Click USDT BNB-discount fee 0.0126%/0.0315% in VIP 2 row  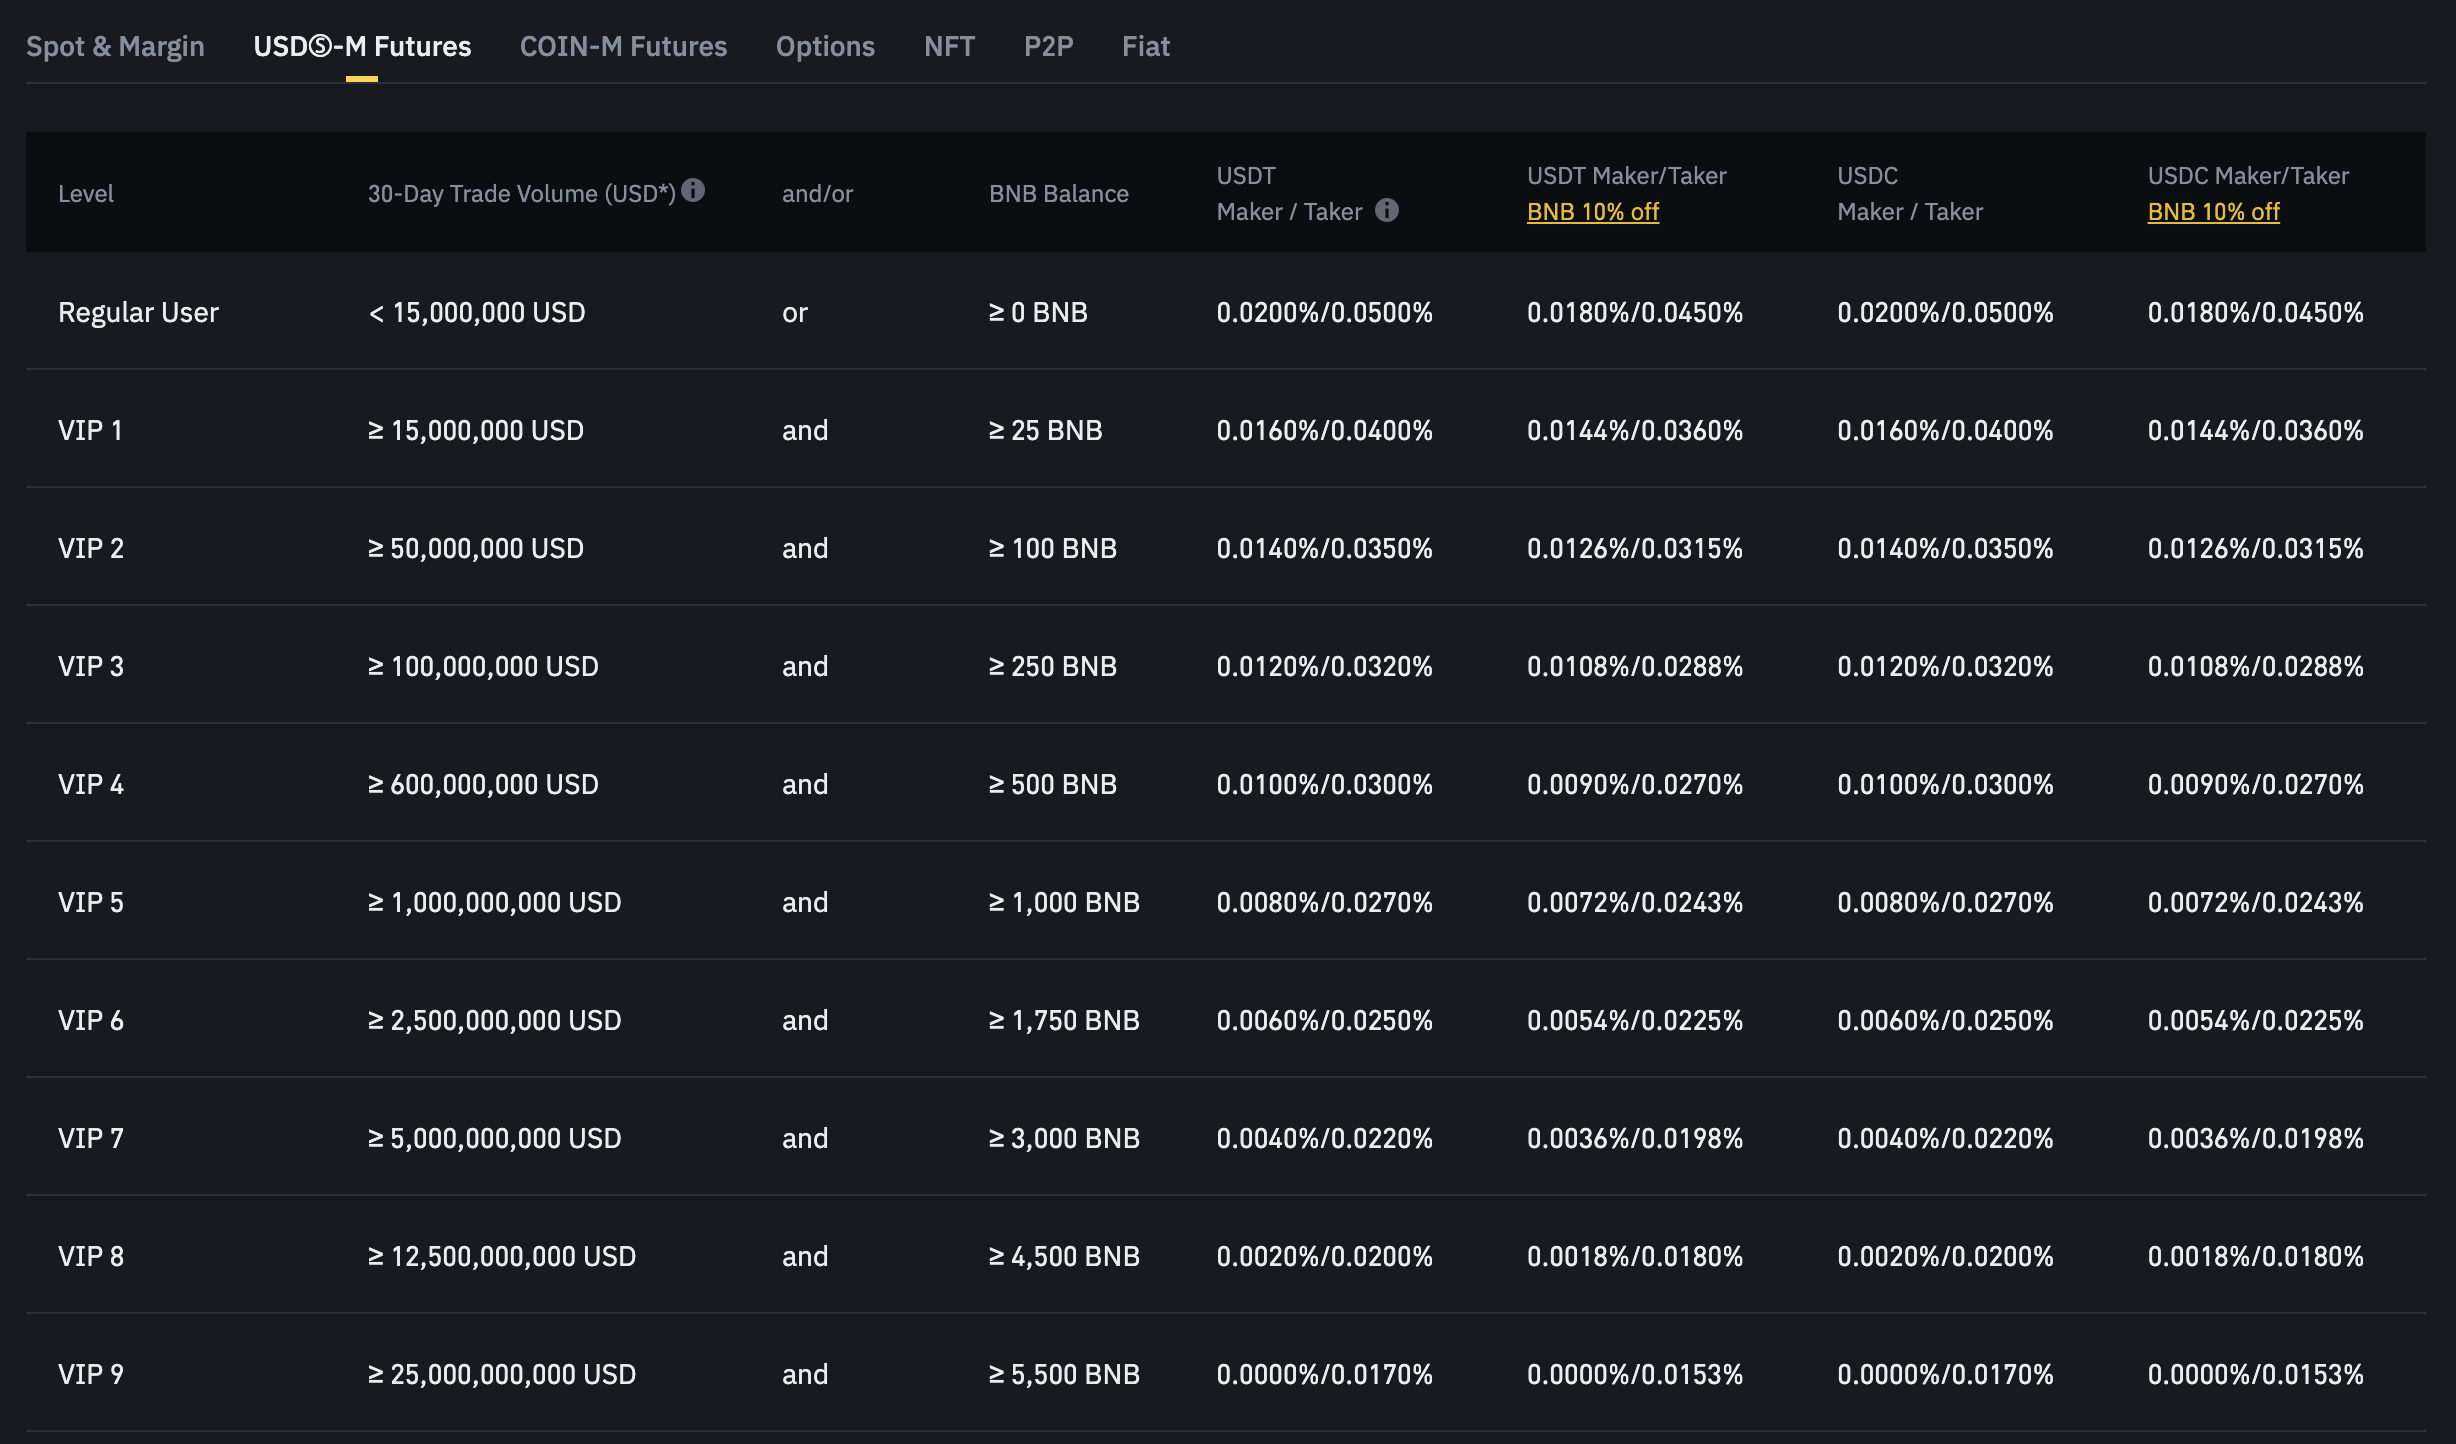[1635, 548]
